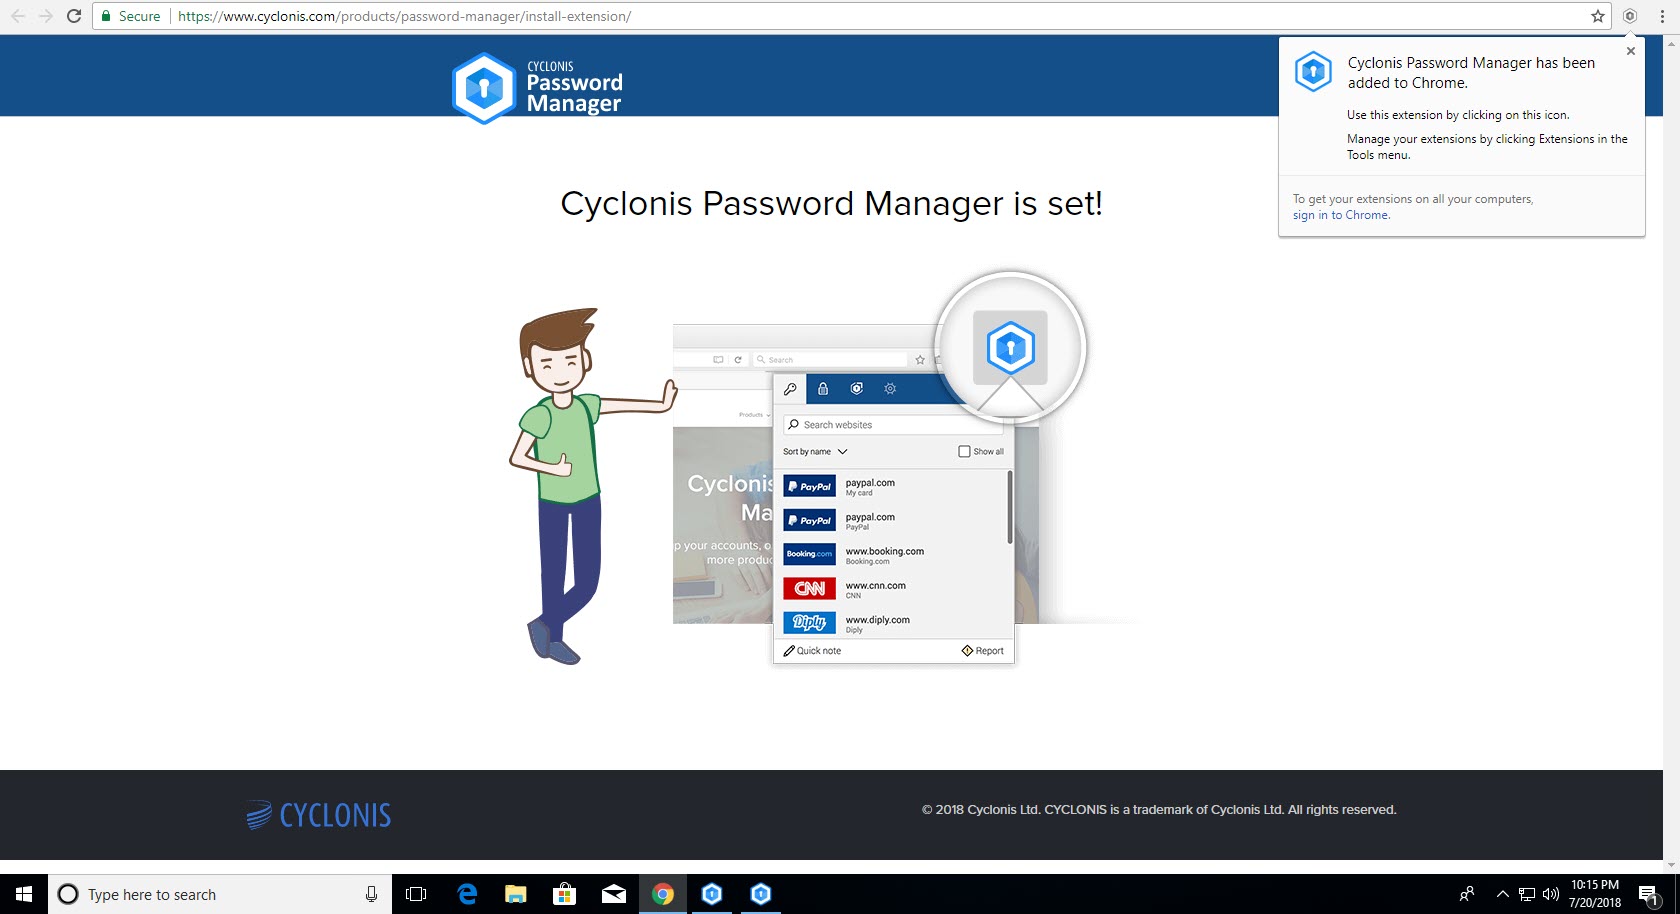This screenshot has width=1680, height=914.
Task: Open Microsoft Store from the taskbar
Action: (x=565, y=894)
